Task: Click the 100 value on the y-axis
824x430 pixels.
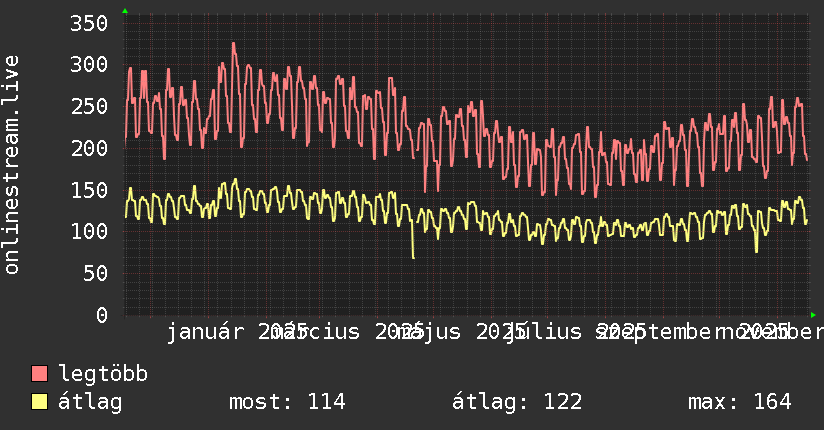Action: pyautogui.click(x=89, y=231)
